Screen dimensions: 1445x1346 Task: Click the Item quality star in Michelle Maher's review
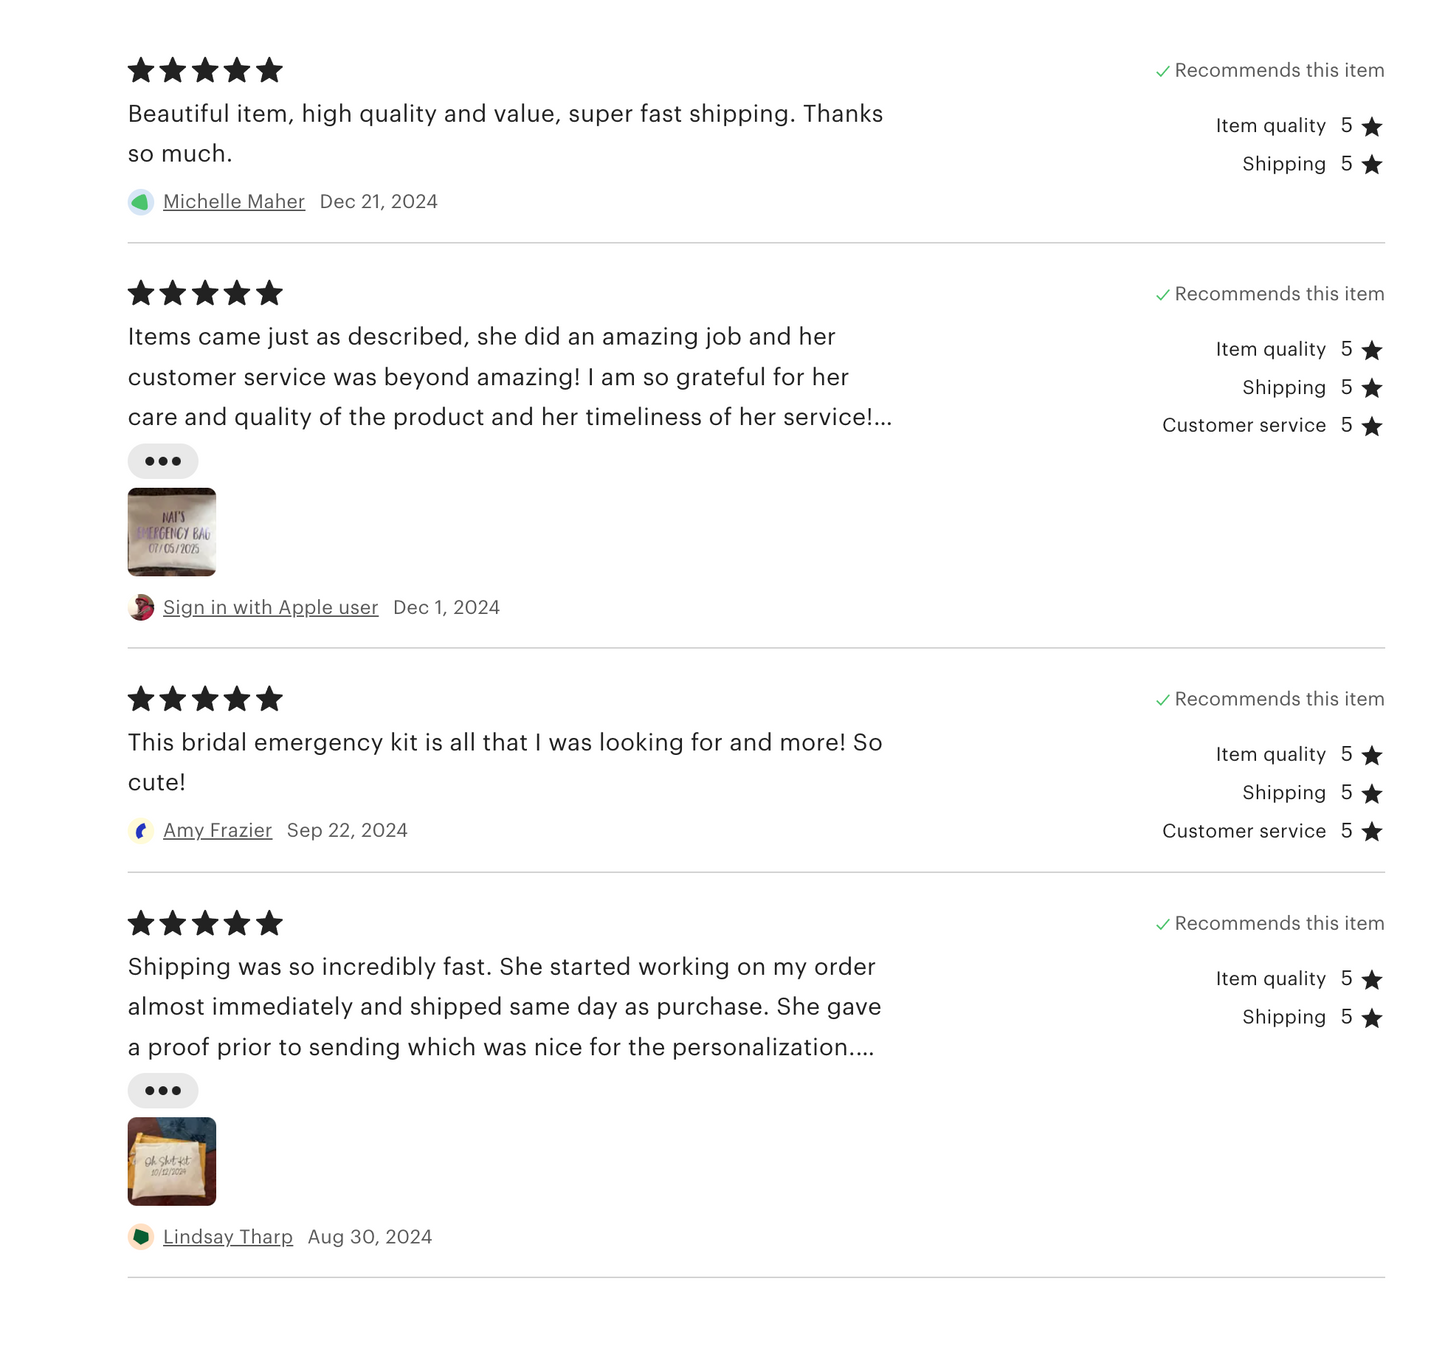click(x=1372, y=127)
